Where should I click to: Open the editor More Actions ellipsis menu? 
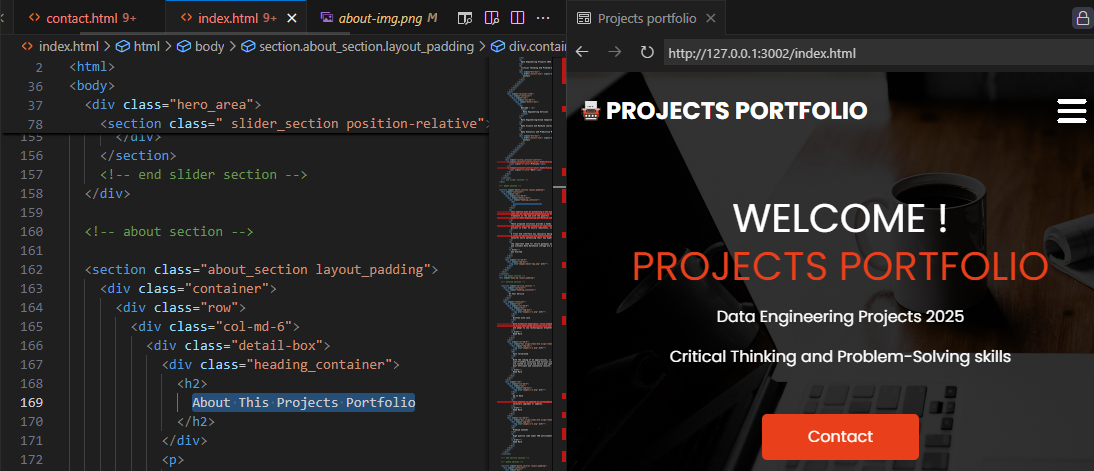(543, 17)
